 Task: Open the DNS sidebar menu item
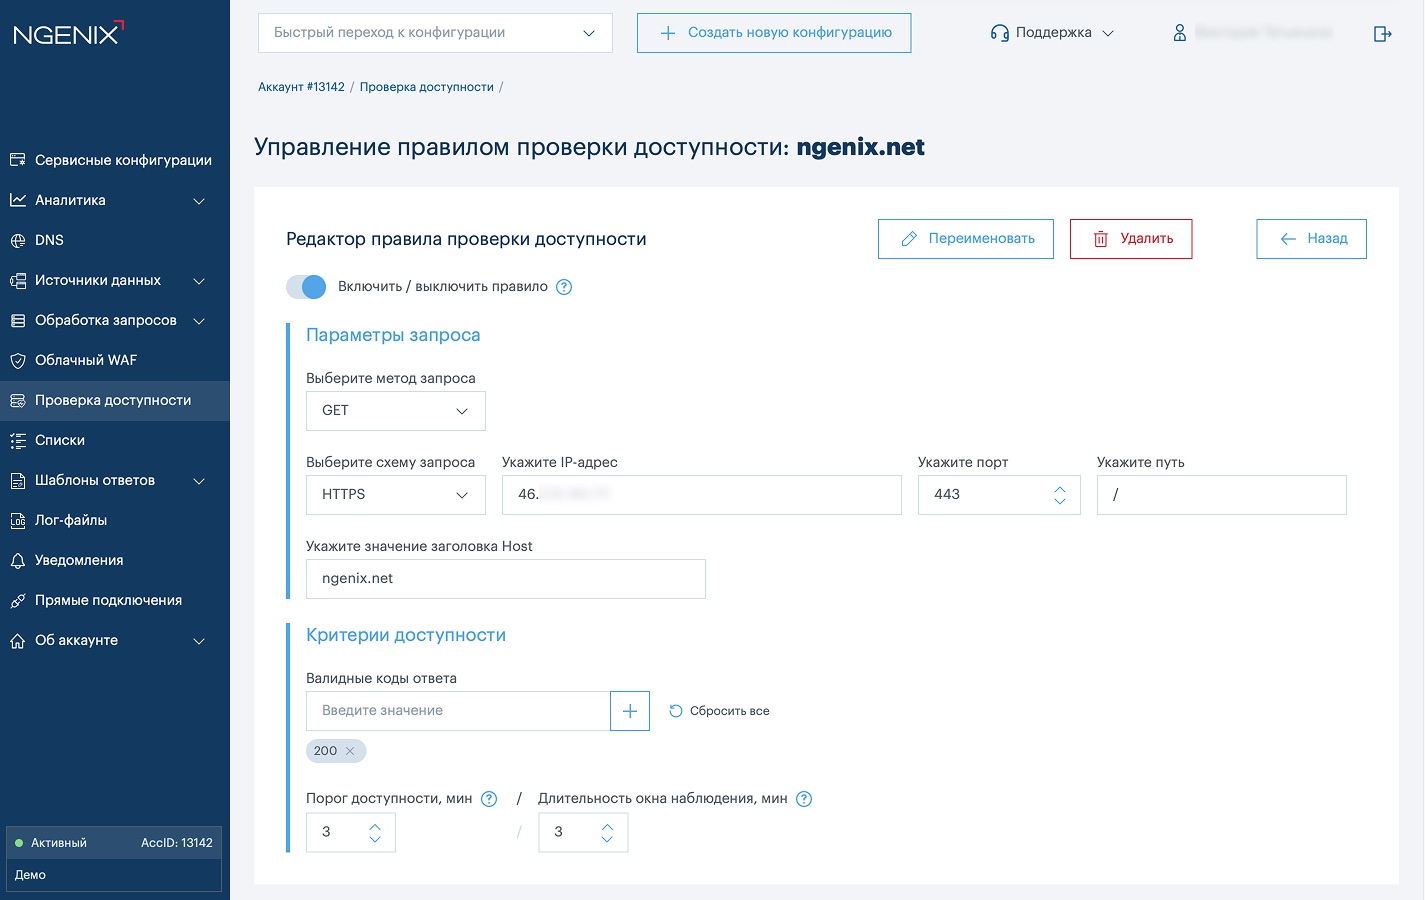49,240
